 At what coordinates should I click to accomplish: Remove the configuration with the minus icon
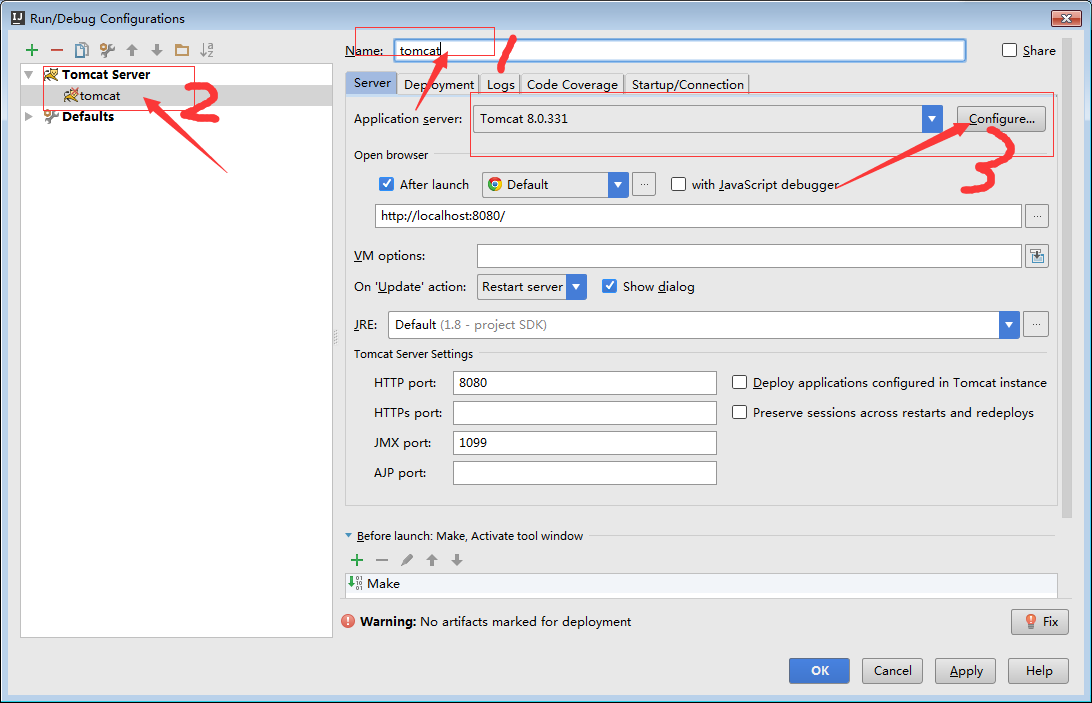tap(57, 50)
